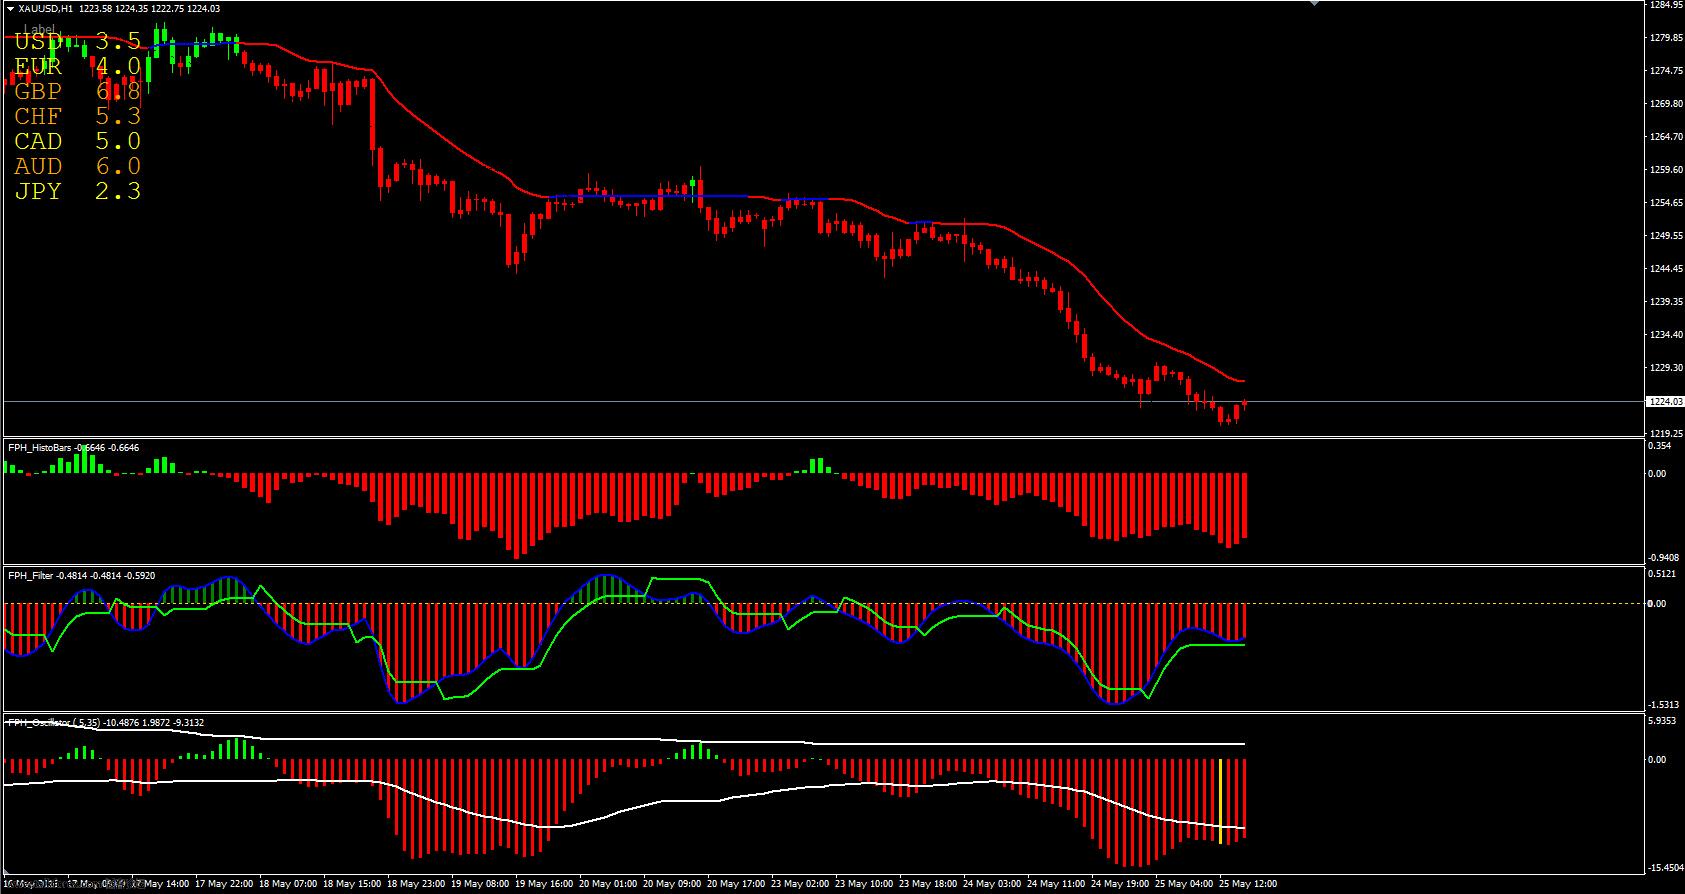The height and width of the screenshot is (894, 1685).
Task: Click the 1219.25 price axis value
Action: coord(1665,433)
